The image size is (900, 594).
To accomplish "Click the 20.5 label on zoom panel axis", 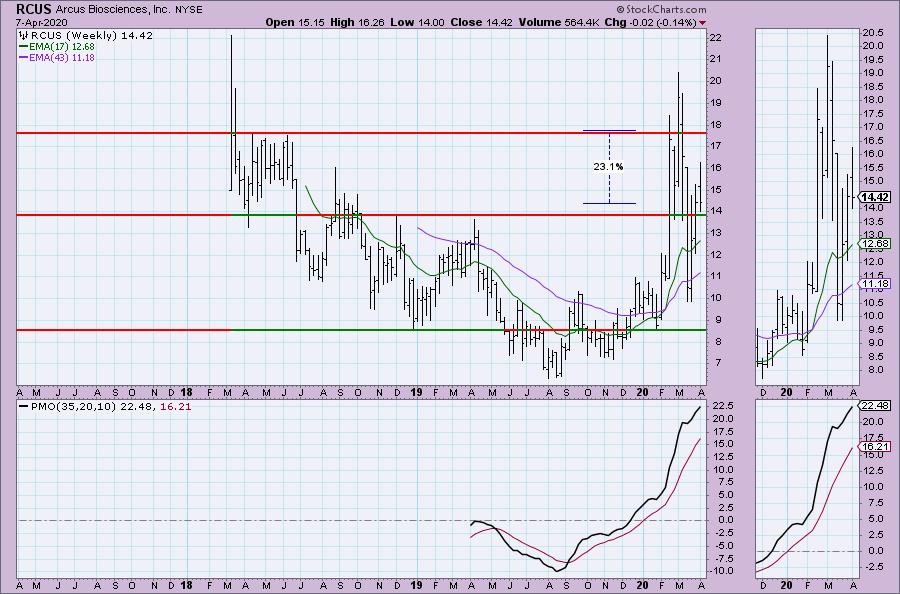I will coord(872,33).
